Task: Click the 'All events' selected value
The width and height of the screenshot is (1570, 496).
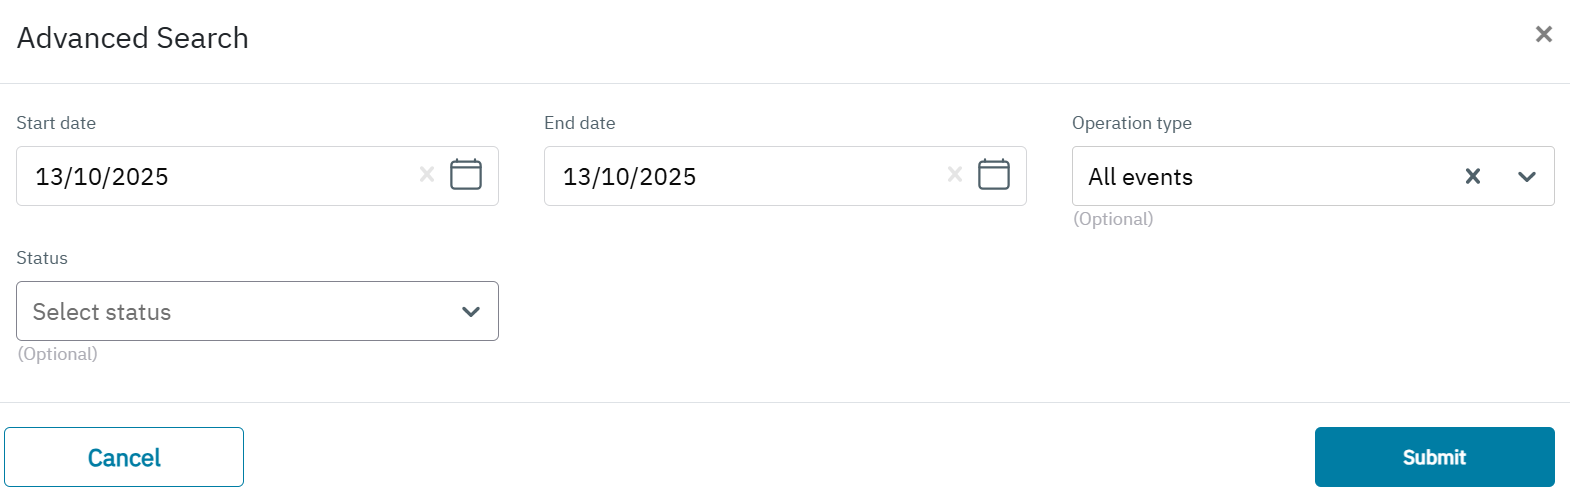Action: pyautogui.click(x=1141, y=177)
